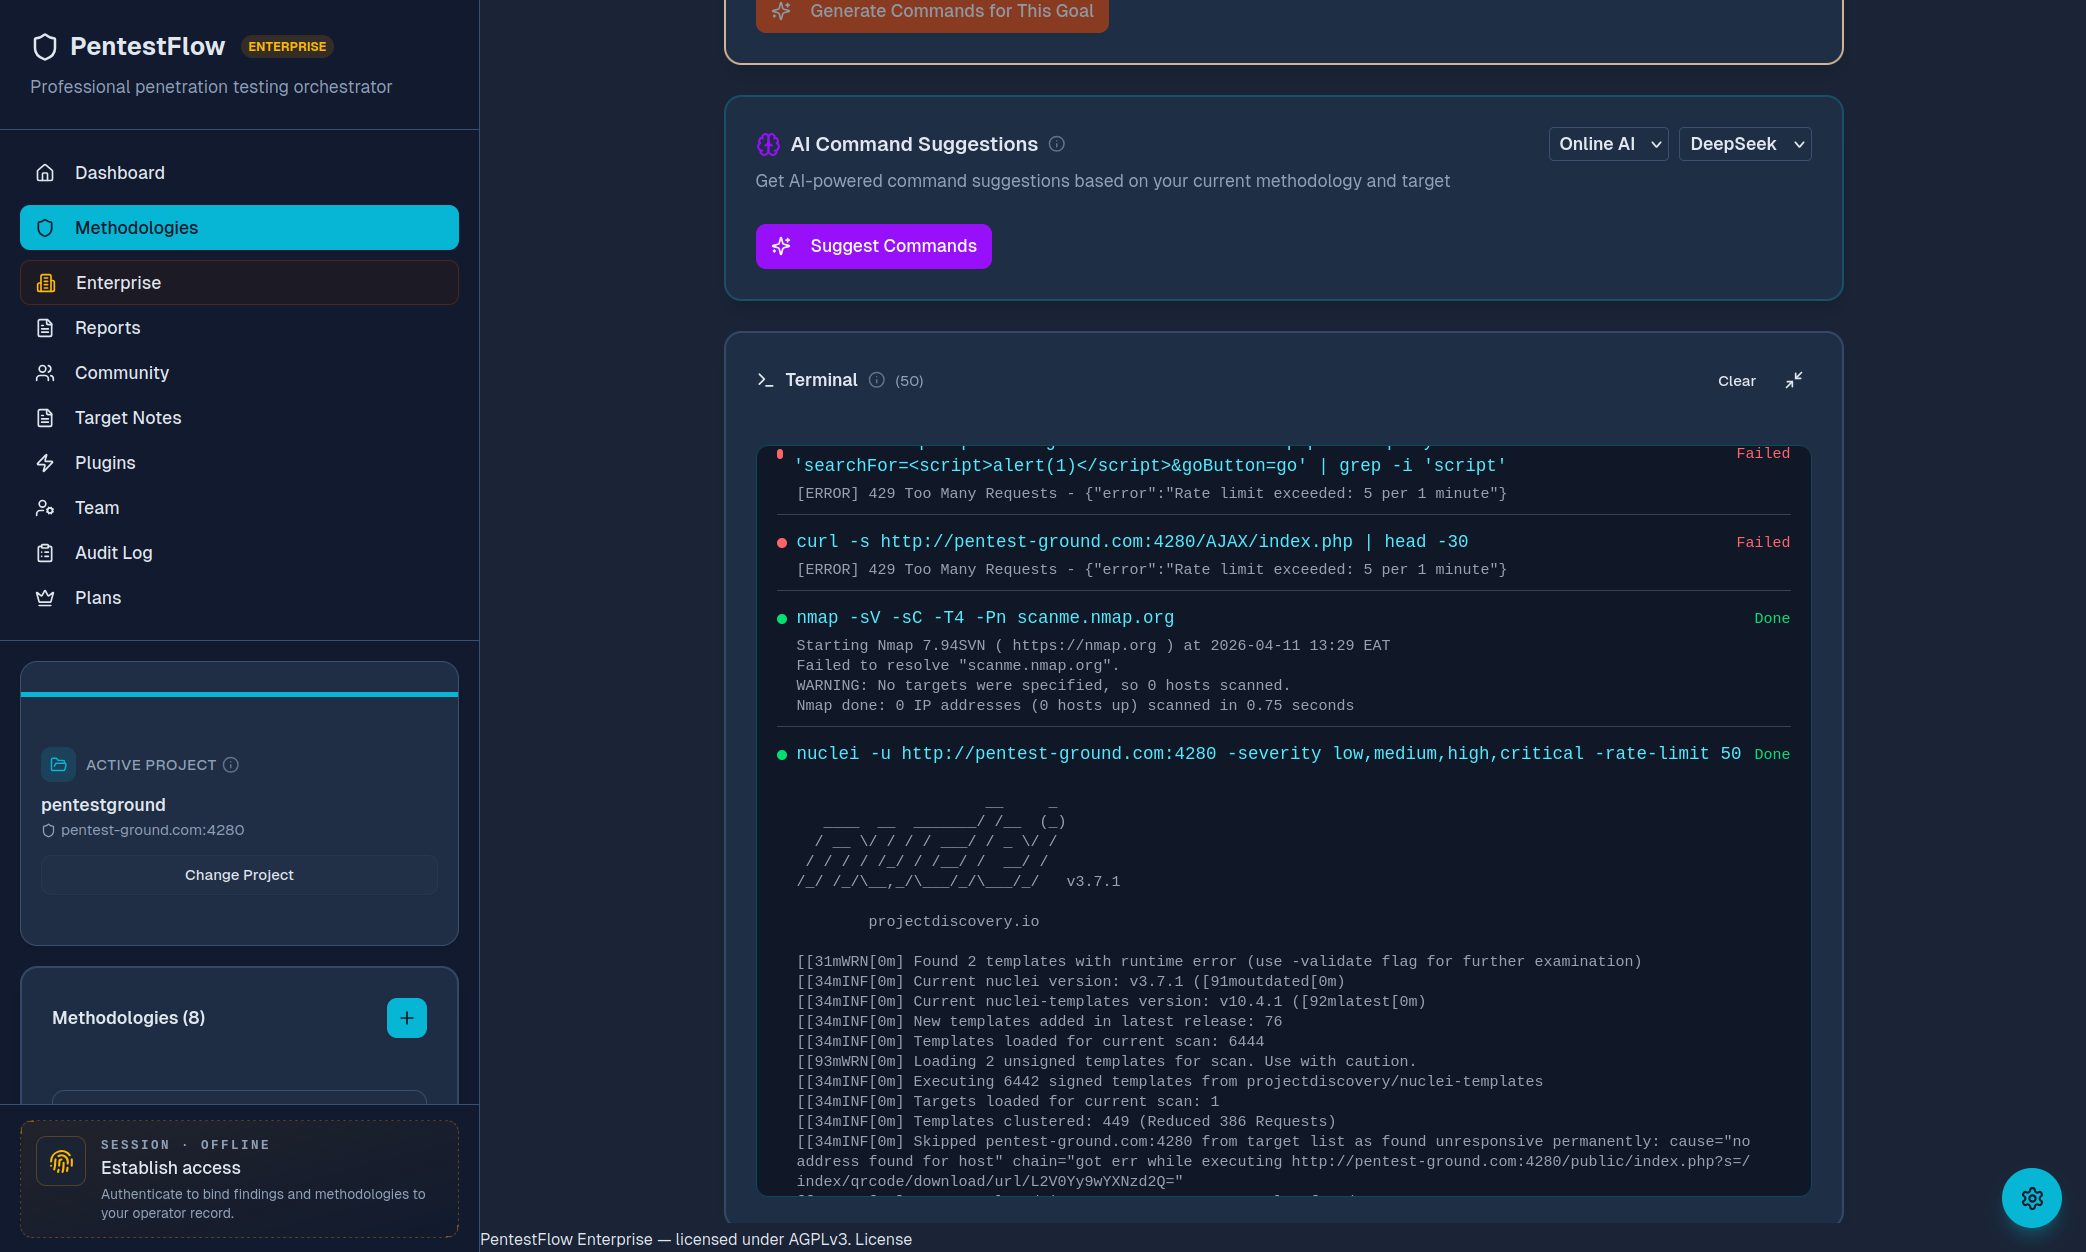Image resolution: width=2086 pixels, height=1252 pixels.
Task: Open Target Notes
Action: point(239,418)
